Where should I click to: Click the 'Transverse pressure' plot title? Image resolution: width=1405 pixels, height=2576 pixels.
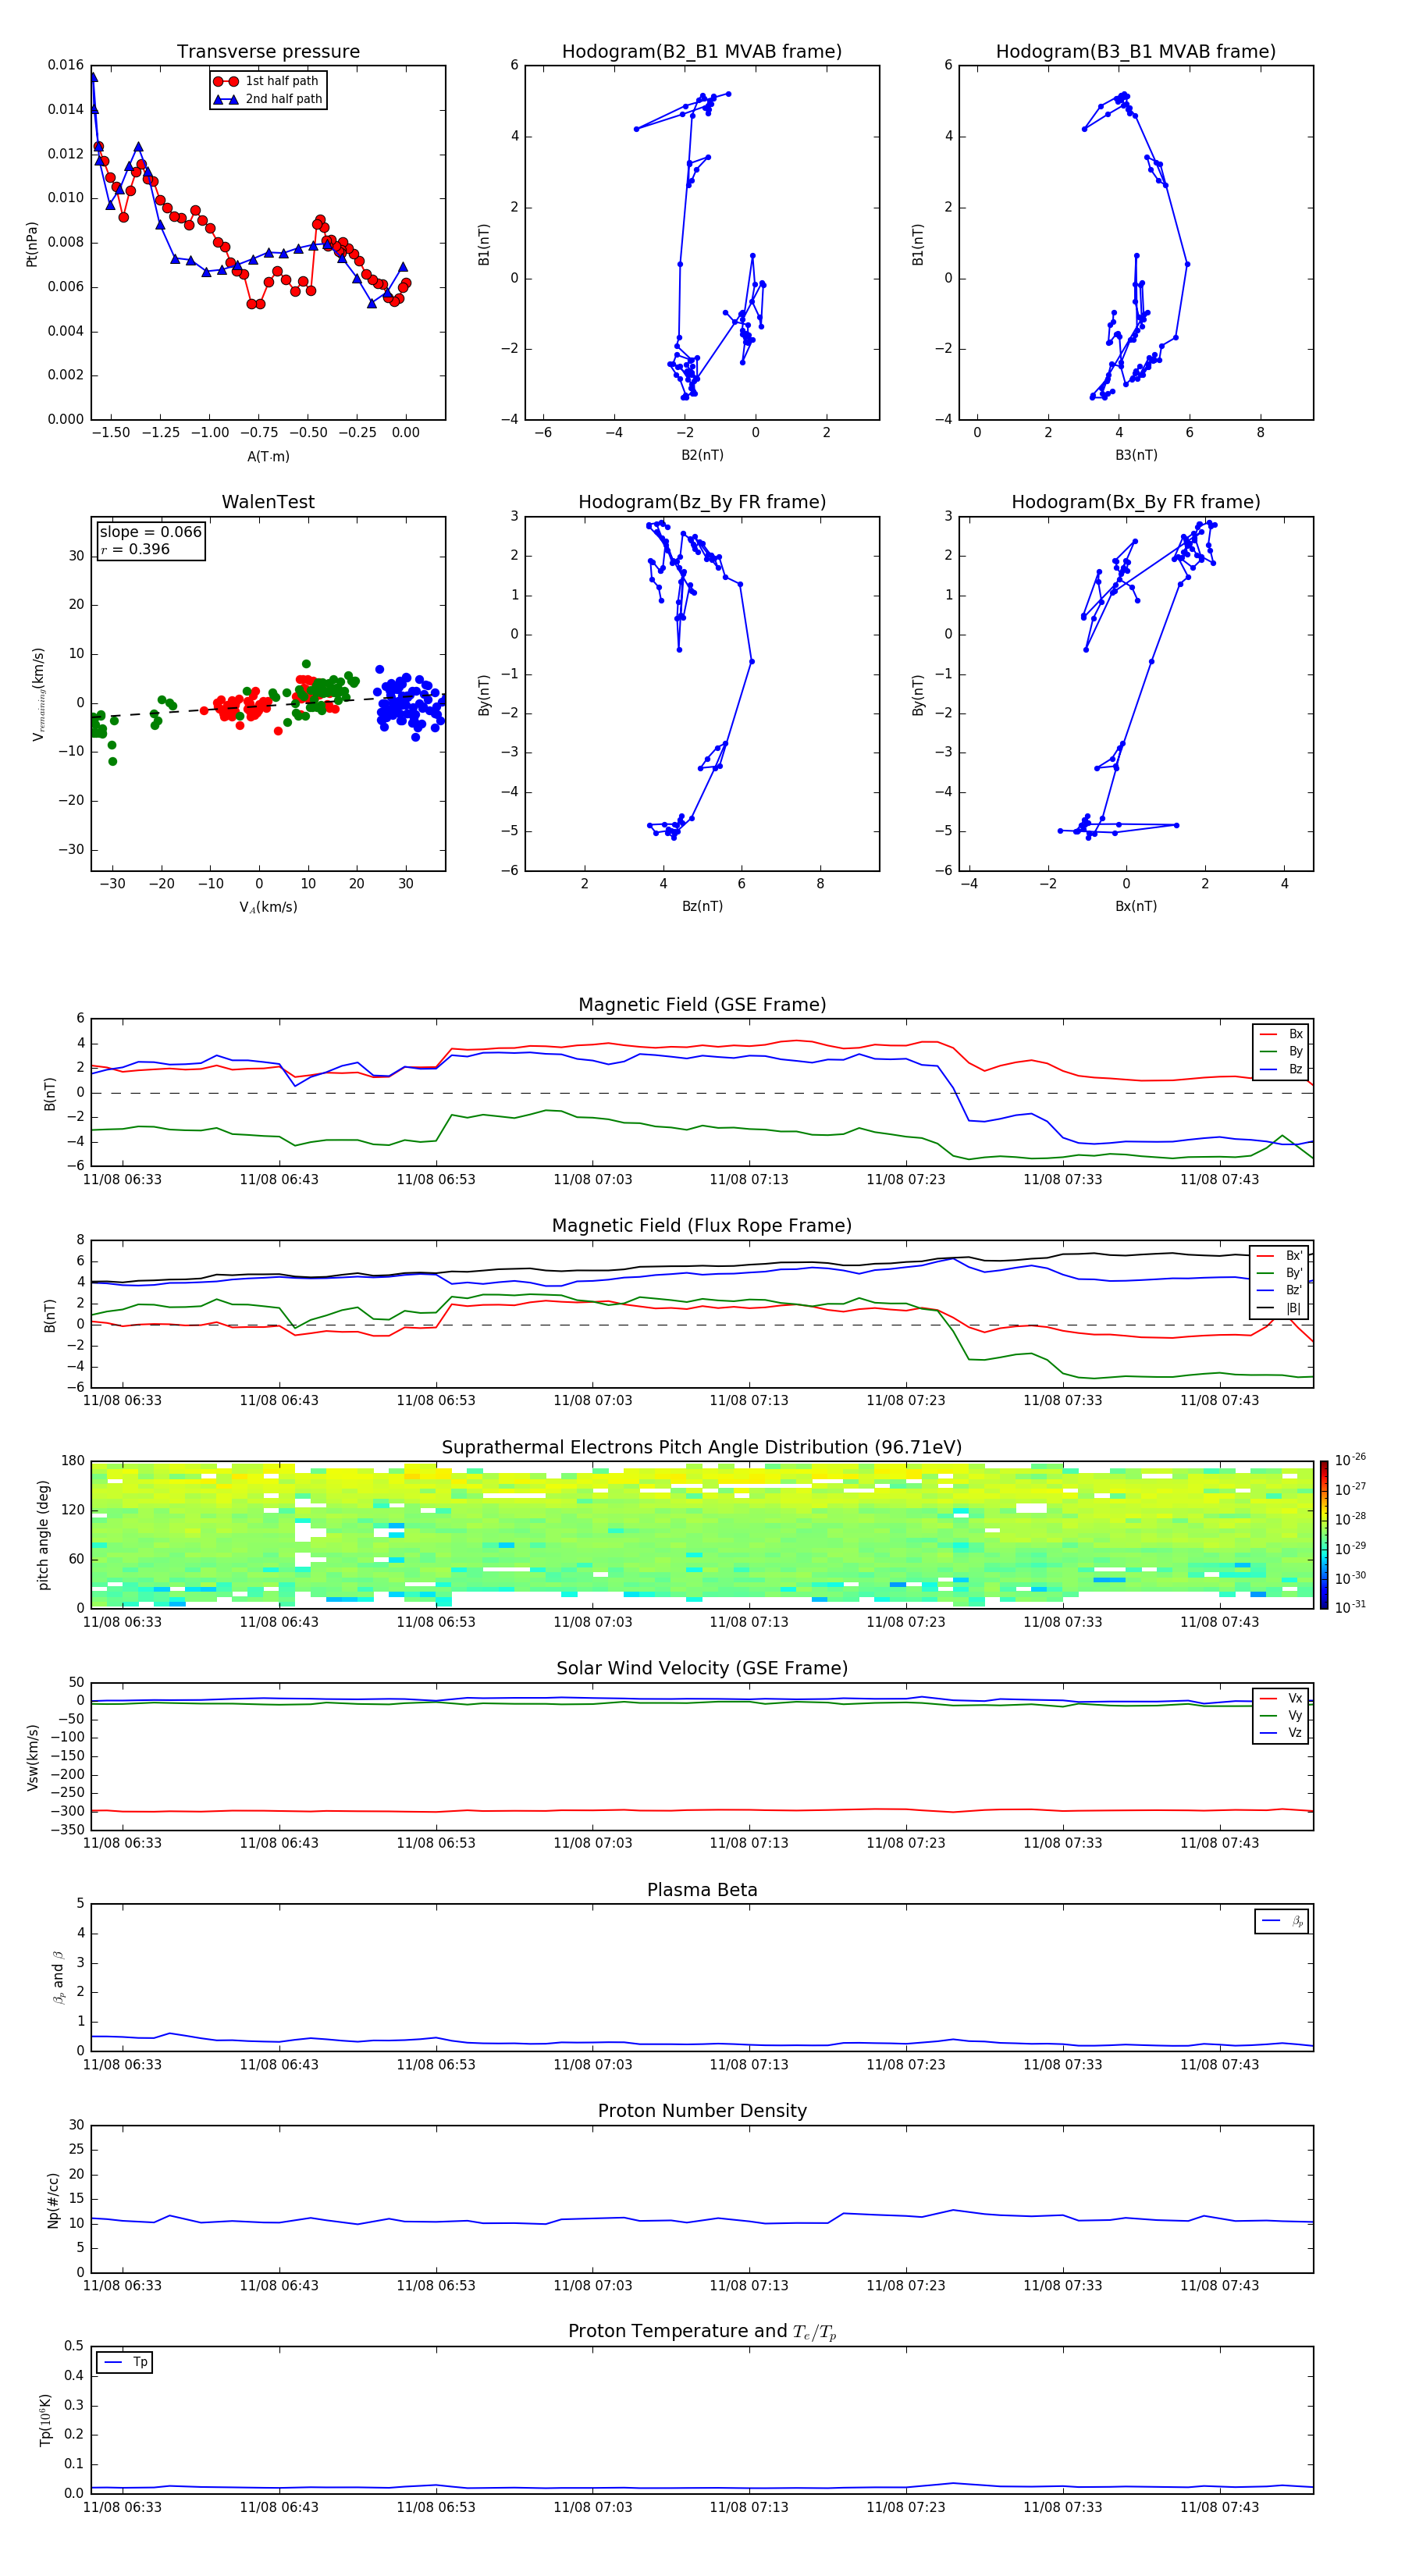268,52
